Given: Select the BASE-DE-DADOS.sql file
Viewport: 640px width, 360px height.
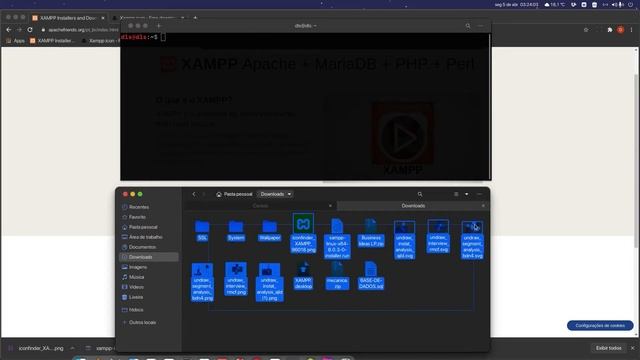Looking at the screenshot, I should [x=371, y=276].
